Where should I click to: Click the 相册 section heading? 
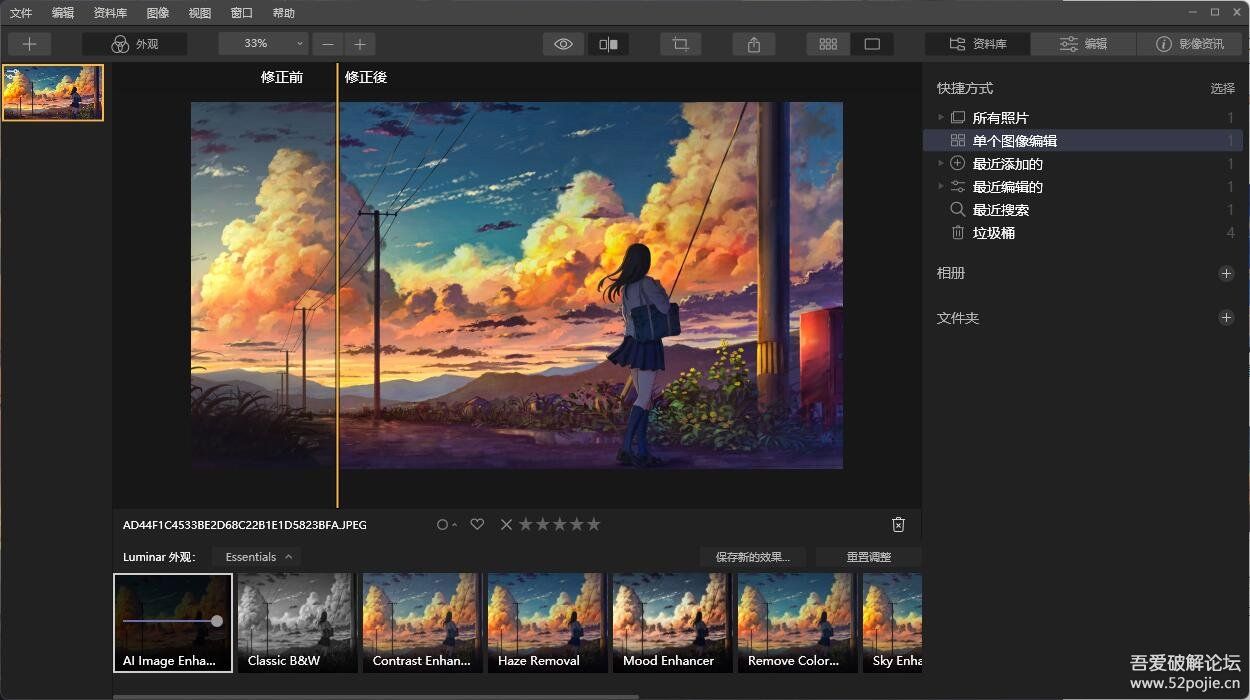coord(951,273)
